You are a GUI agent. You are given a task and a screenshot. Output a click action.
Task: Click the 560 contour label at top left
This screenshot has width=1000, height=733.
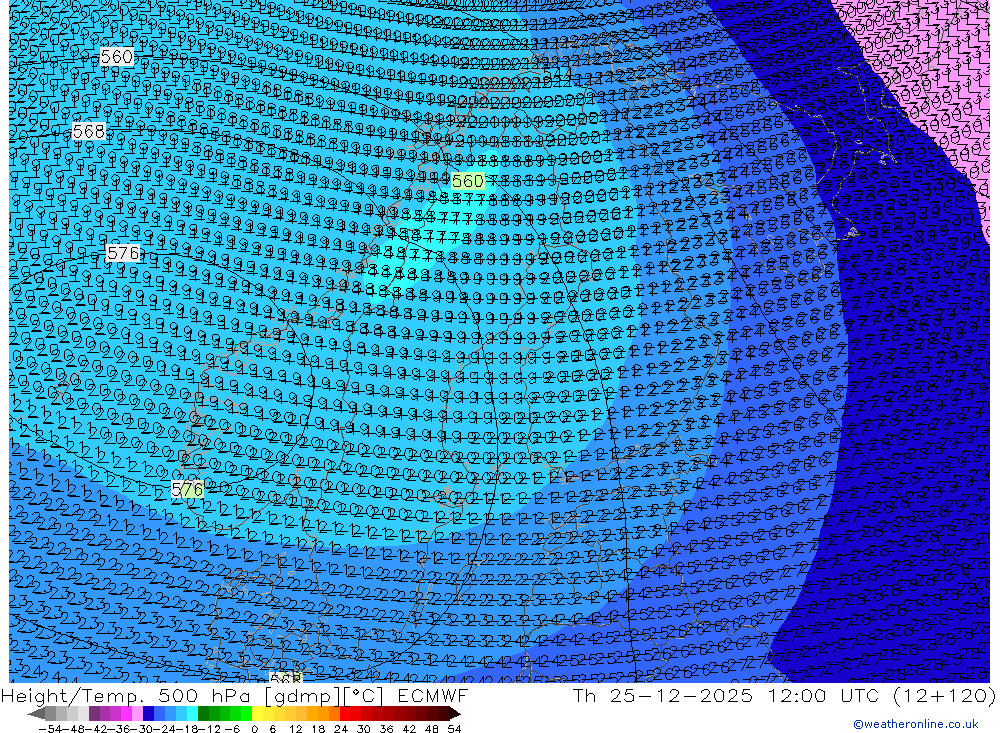117,57
